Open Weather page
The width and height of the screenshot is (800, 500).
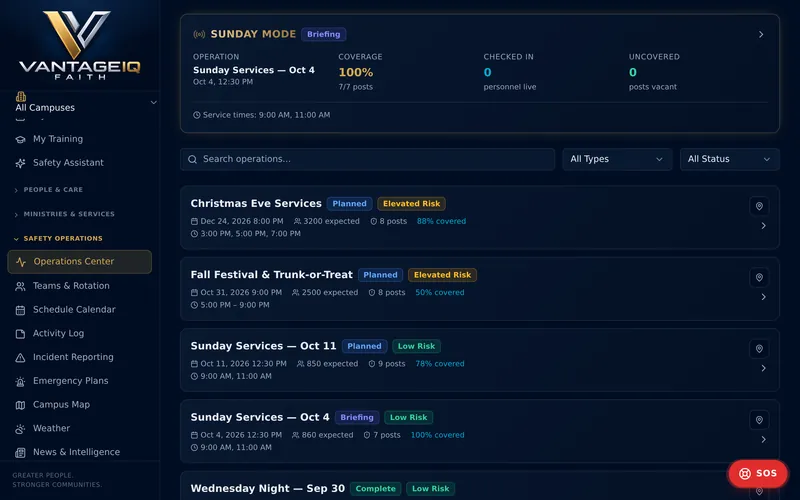(x=80, y=429)
